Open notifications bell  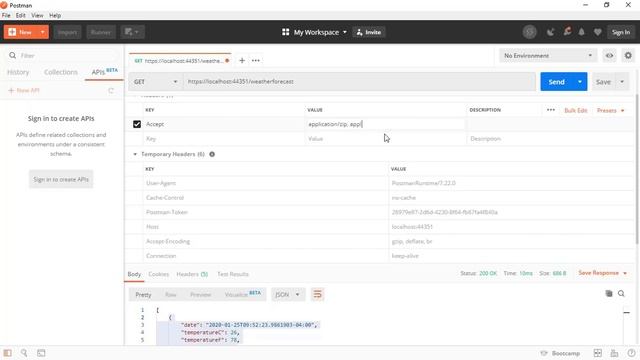click(582, 32)
